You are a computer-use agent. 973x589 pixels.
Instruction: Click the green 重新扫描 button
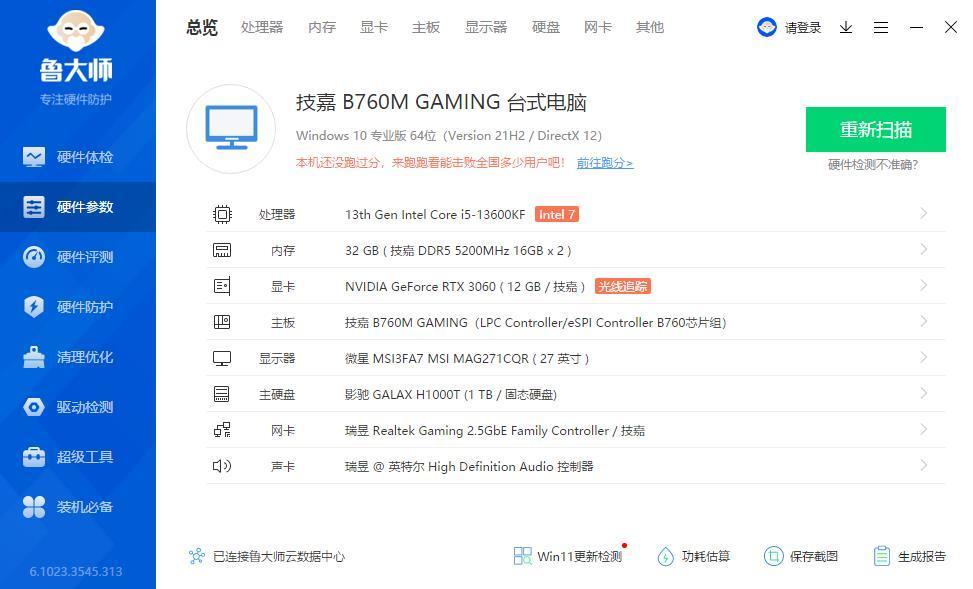pyautogui.click(x=876, y=130)
